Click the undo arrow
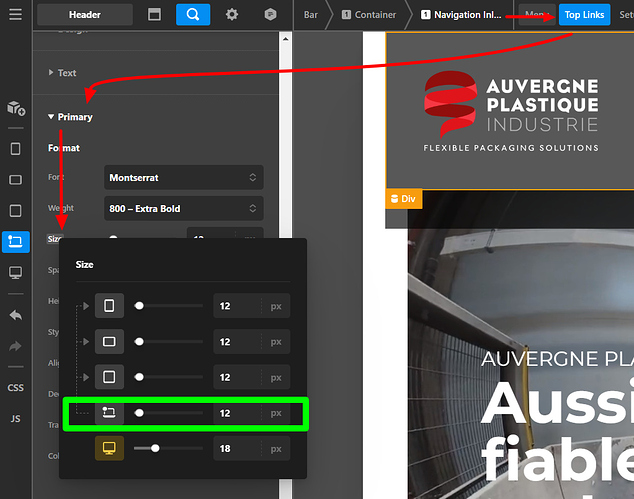 pos(15,315)
